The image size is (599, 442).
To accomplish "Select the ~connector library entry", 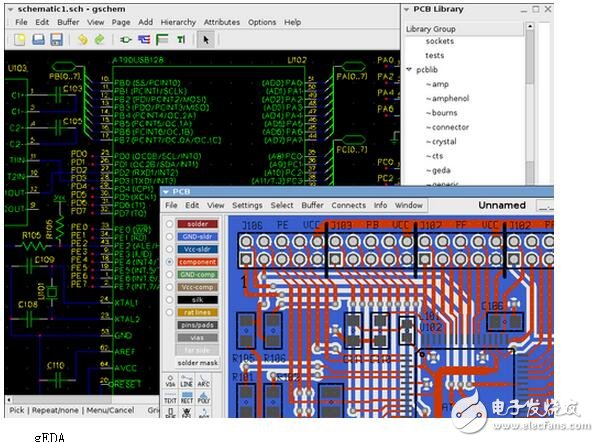I will coord(447,127).
